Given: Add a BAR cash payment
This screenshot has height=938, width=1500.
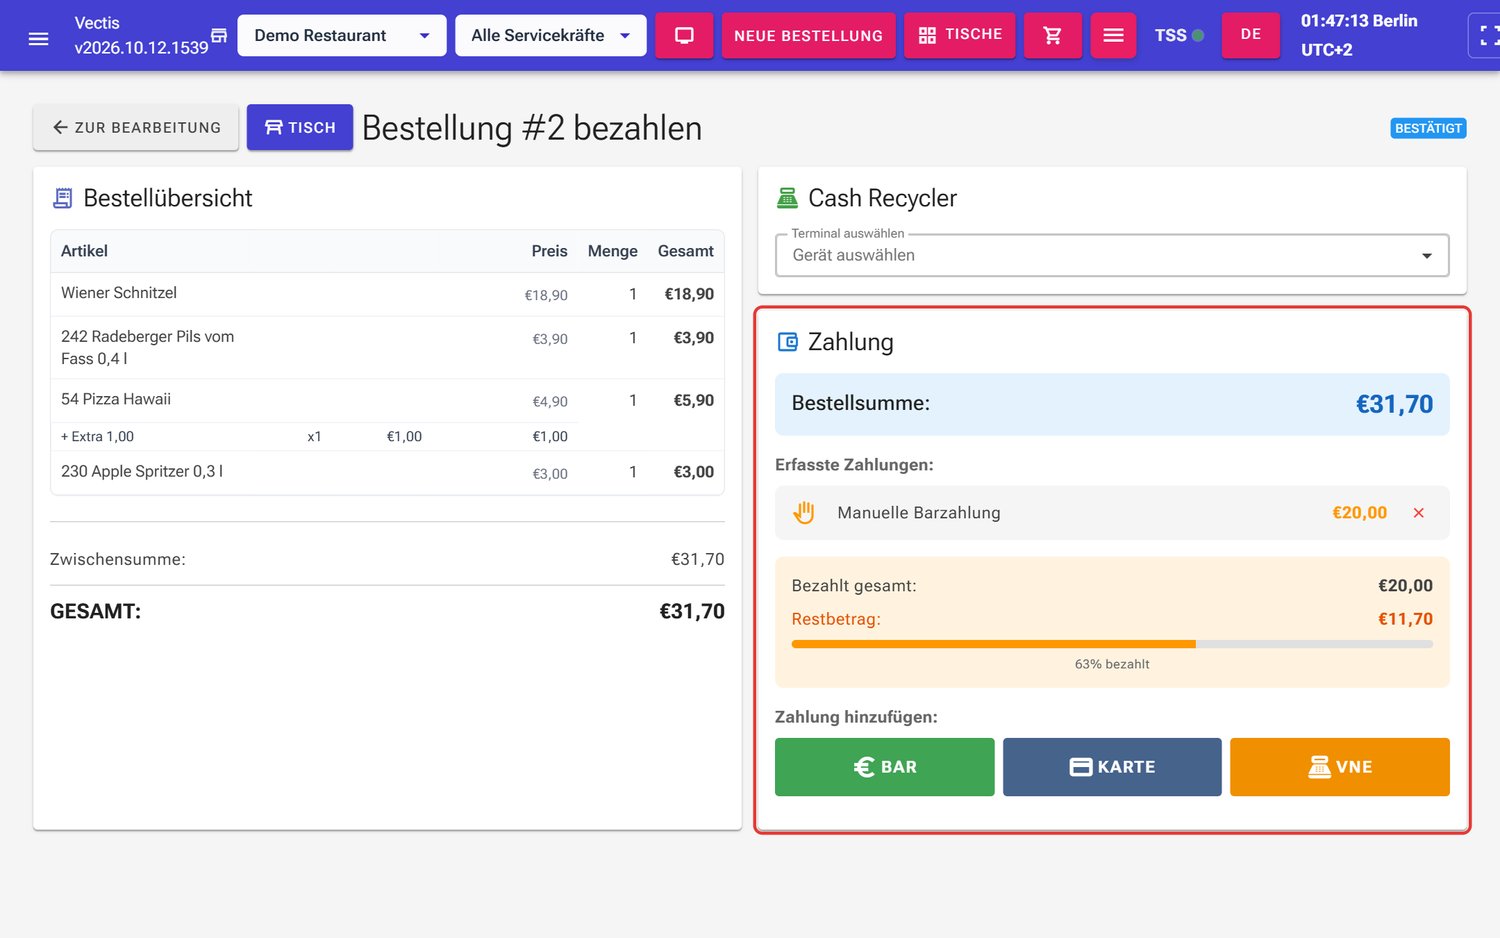Looking at the screenshot, I should (x=884, y=767).
